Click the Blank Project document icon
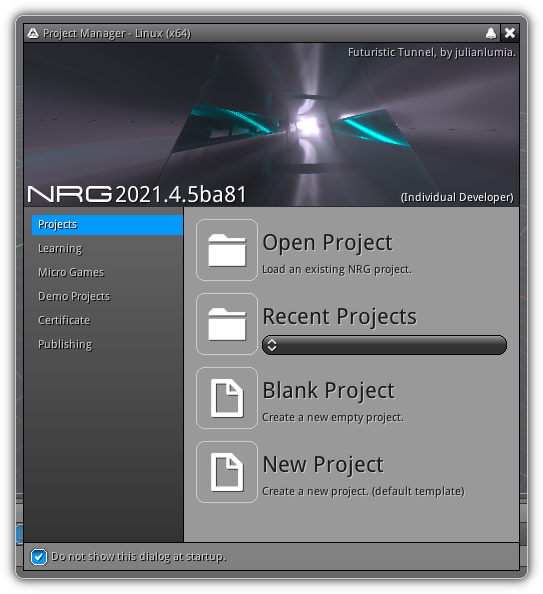This screenshot has height=594, width=543. (x=227, y=398)
